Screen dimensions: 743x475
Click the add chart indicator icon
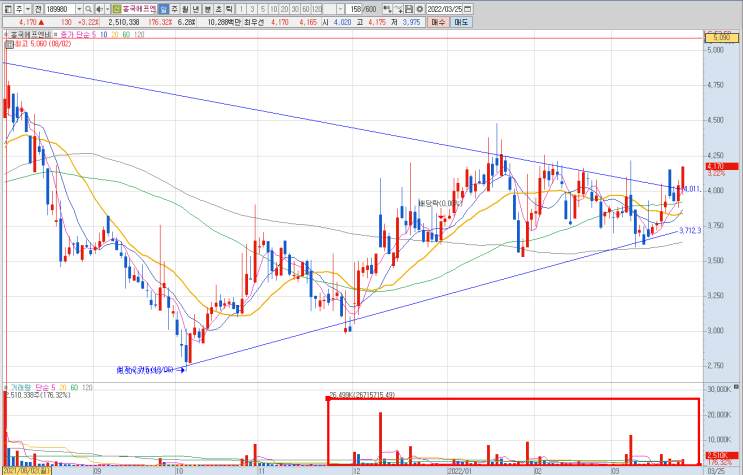[387, 9]
